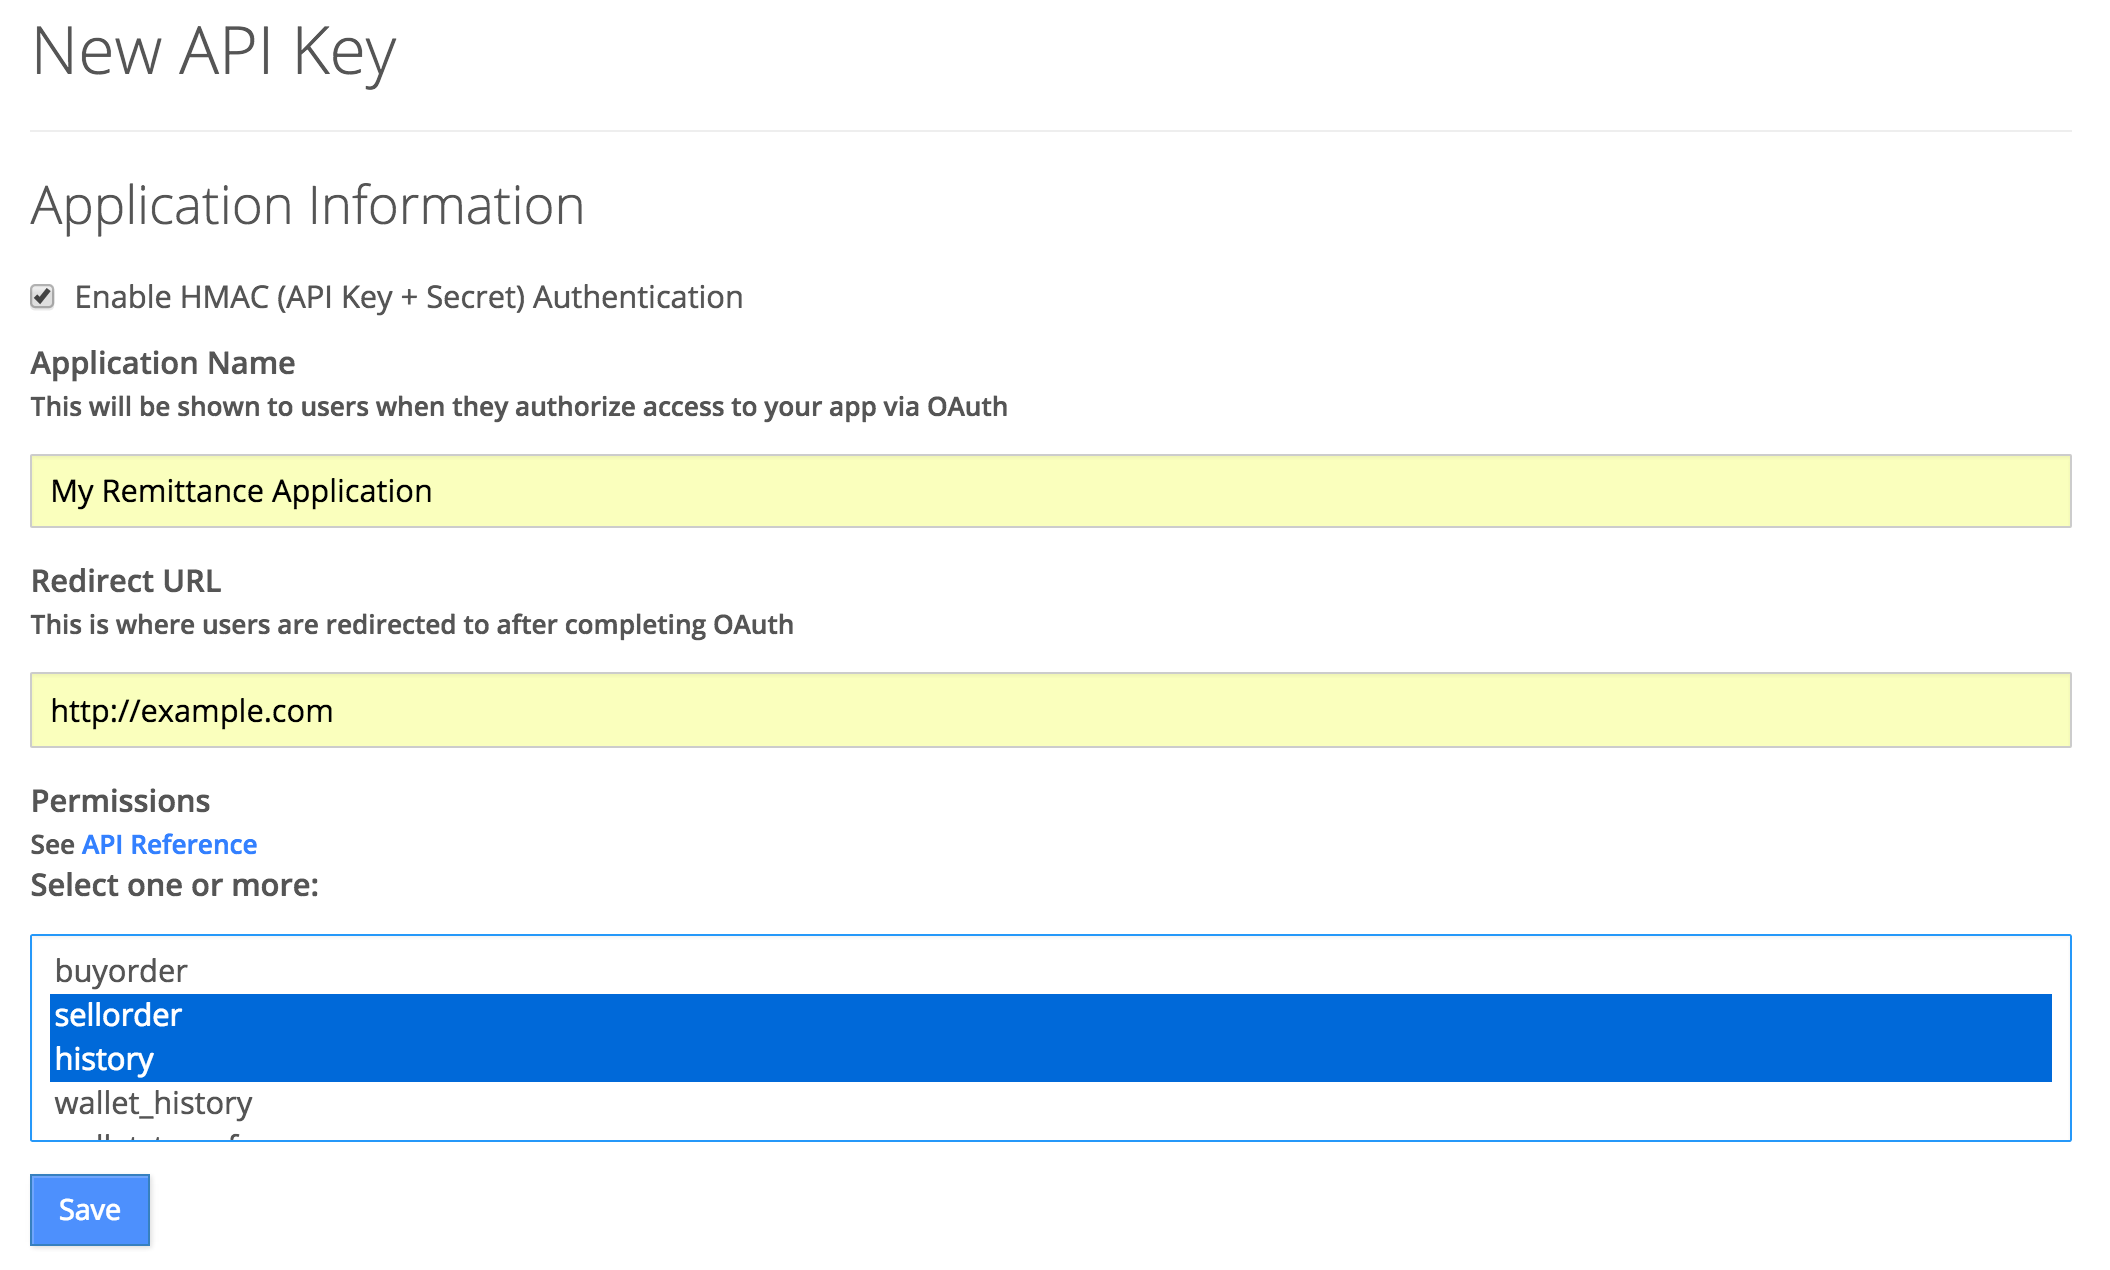Click the cut-off option below wallet_history
2110x1270 pixels.
(150, 1135)
